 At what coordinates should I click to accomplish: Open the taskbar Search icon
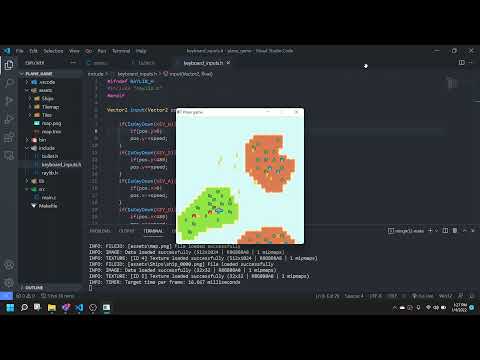(24, 307)
